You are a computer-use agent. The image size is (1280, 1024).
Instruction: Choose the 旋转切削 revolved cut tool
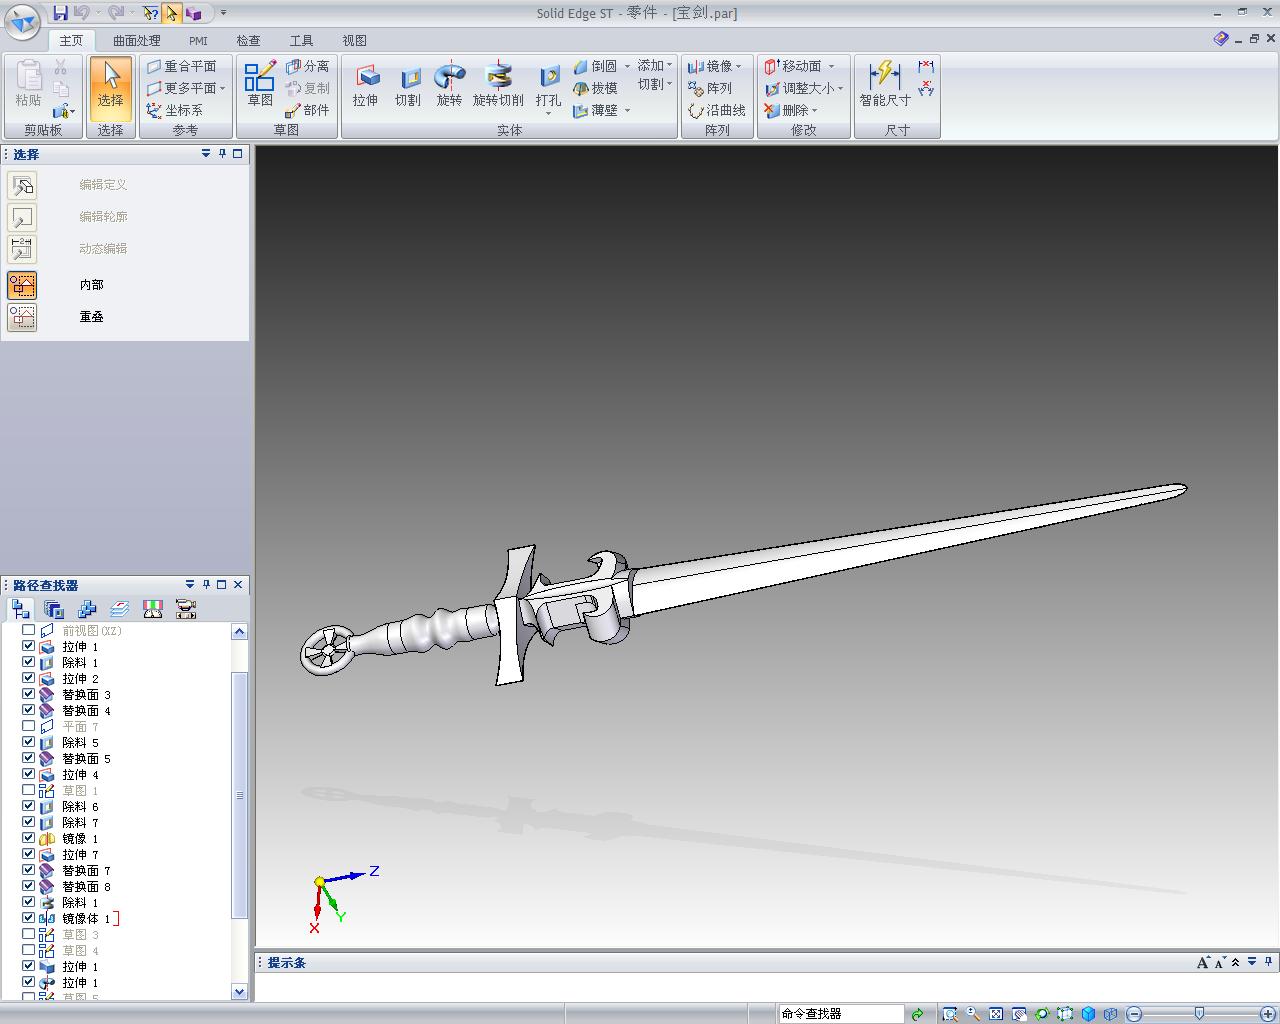click(498, 86)
